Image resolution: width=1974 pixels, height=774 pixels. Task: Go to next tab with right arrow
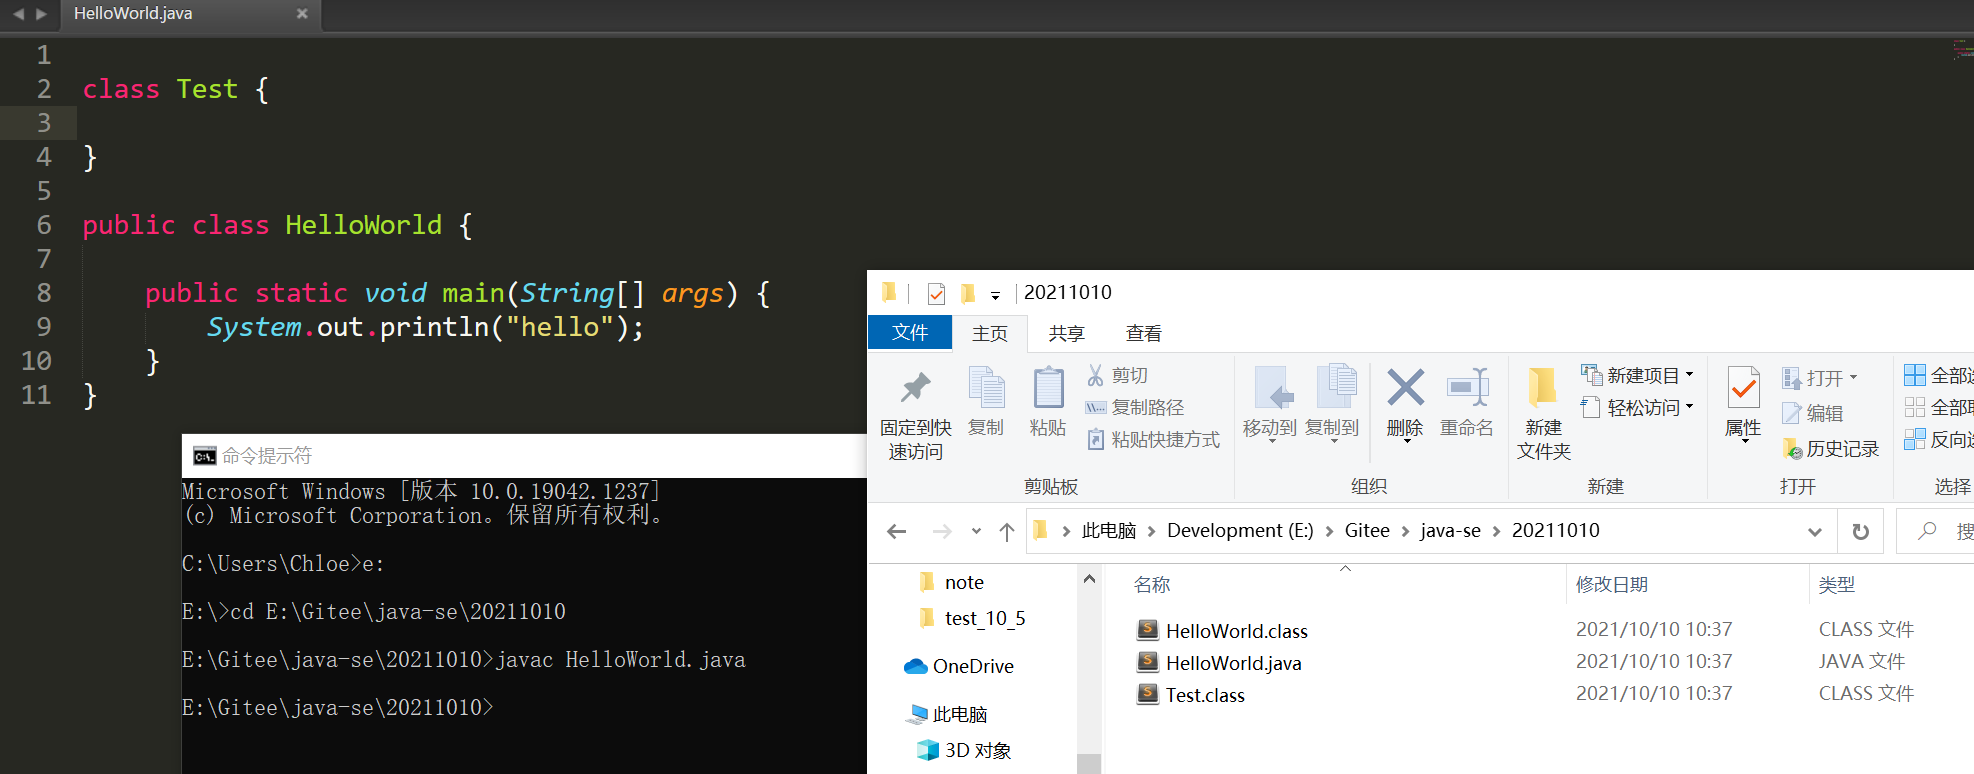coord(41,14)
